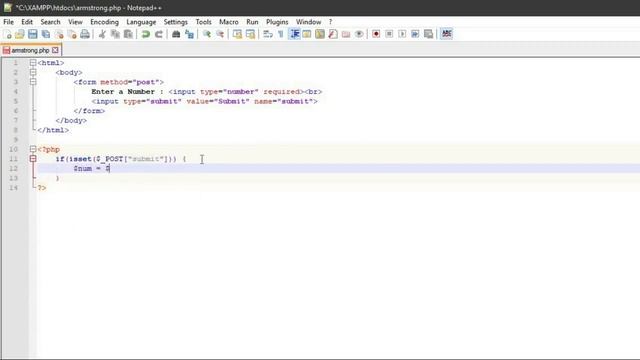
Task: Toggle synchronized horizontal scrolling
Action: click(250, 34)
